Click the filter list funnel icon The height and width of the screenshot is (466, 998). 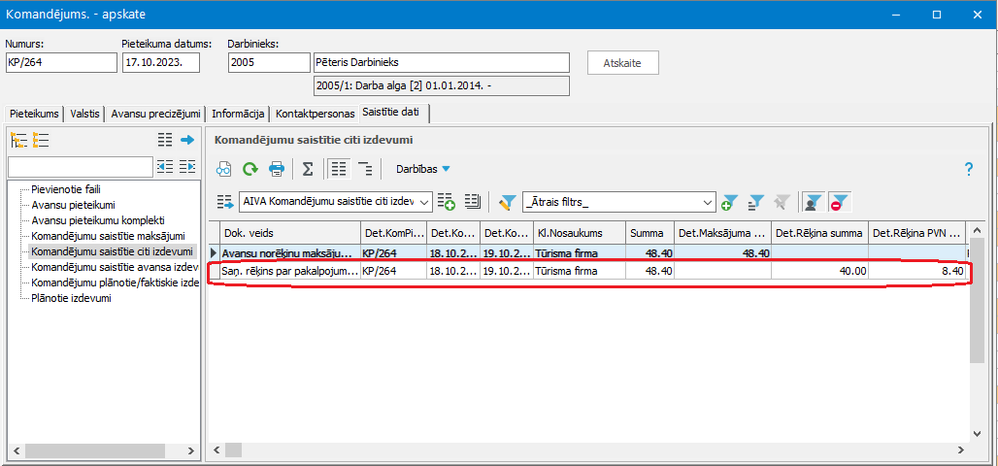tap(755, 202)
